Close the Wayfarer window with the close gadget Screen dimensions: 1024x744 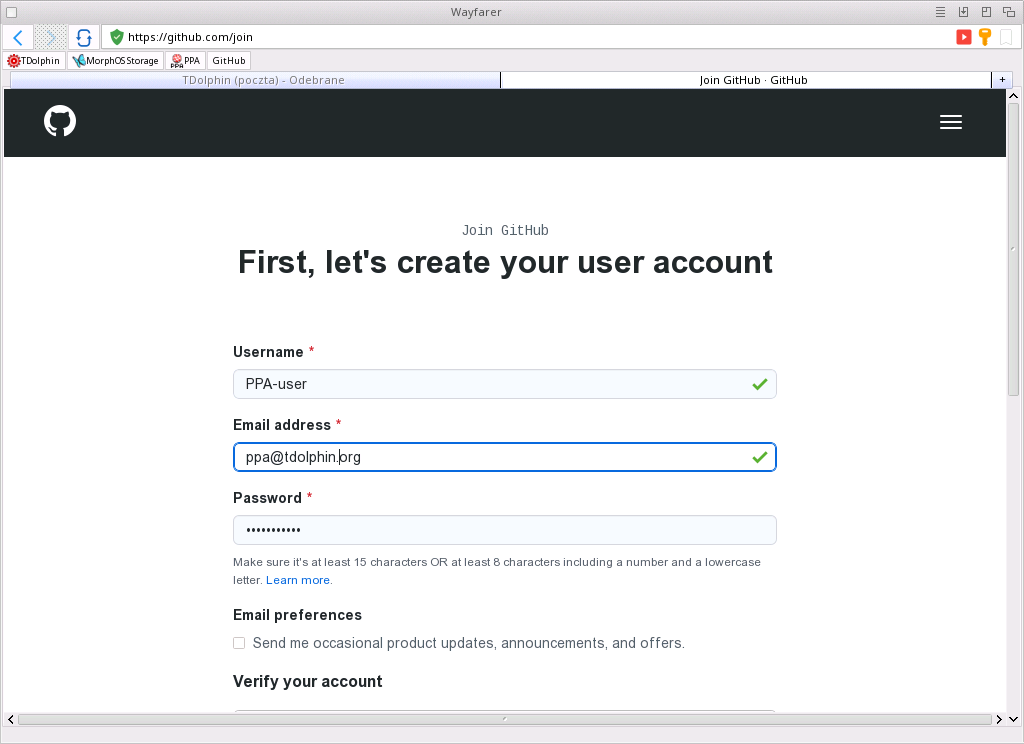click(12, 12)
